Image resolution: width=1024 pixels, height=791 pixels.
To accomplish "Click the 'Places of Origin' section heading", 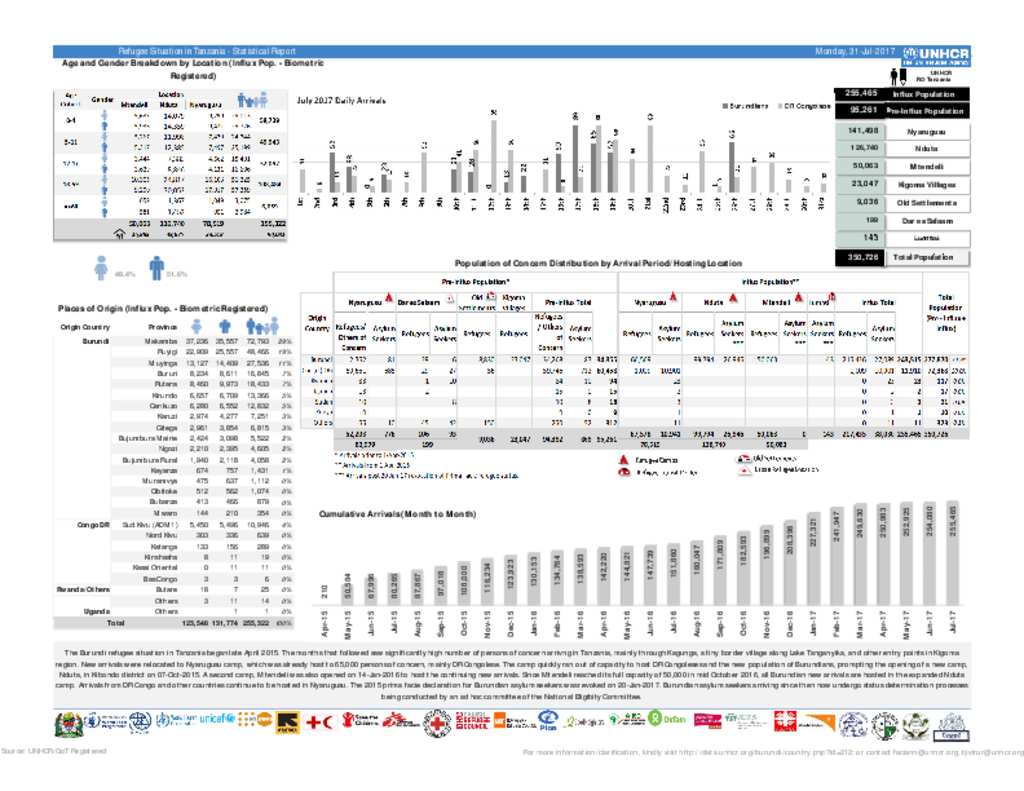I will coord(163,308).
